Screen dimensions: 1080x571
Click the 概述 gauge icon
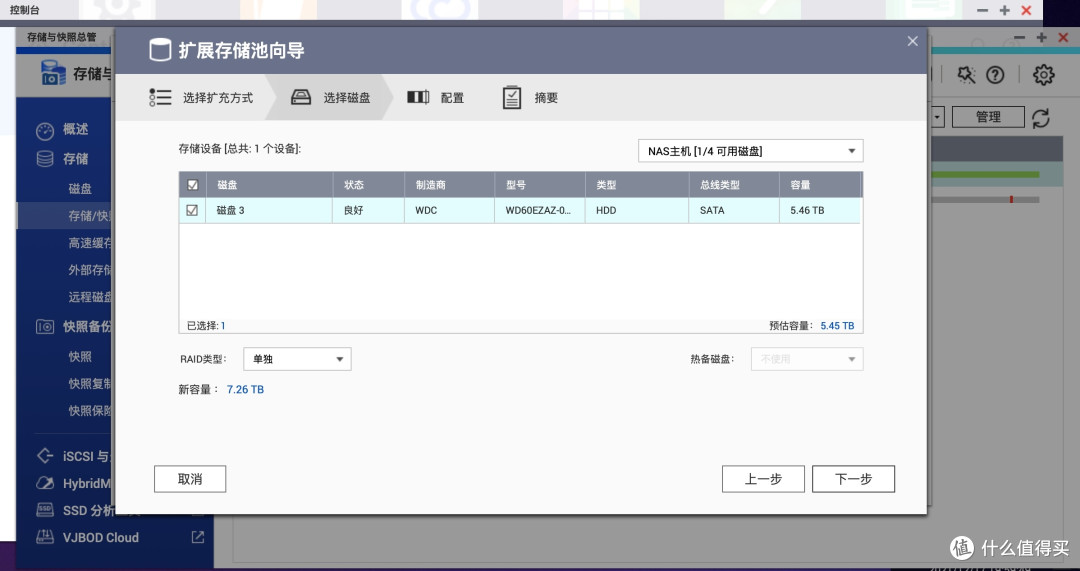click(45, 131)
